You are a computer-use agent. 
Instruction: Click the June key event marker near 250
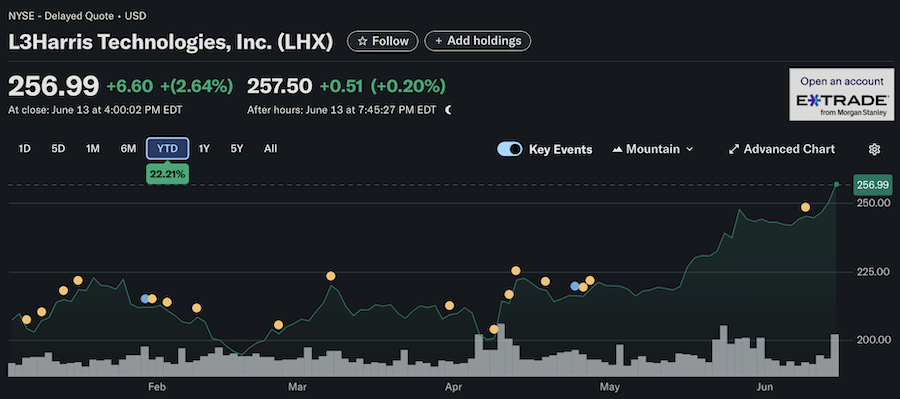[x=805, y=207]
